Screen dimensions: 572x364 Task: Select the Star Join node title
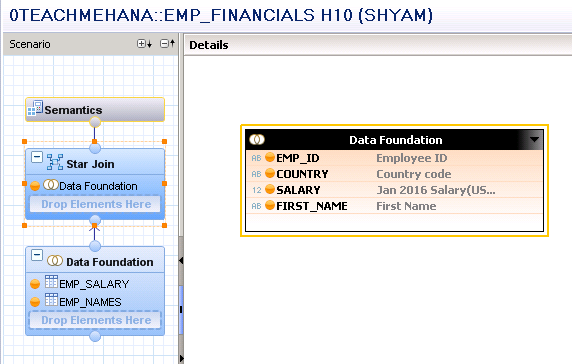point(90,164)
